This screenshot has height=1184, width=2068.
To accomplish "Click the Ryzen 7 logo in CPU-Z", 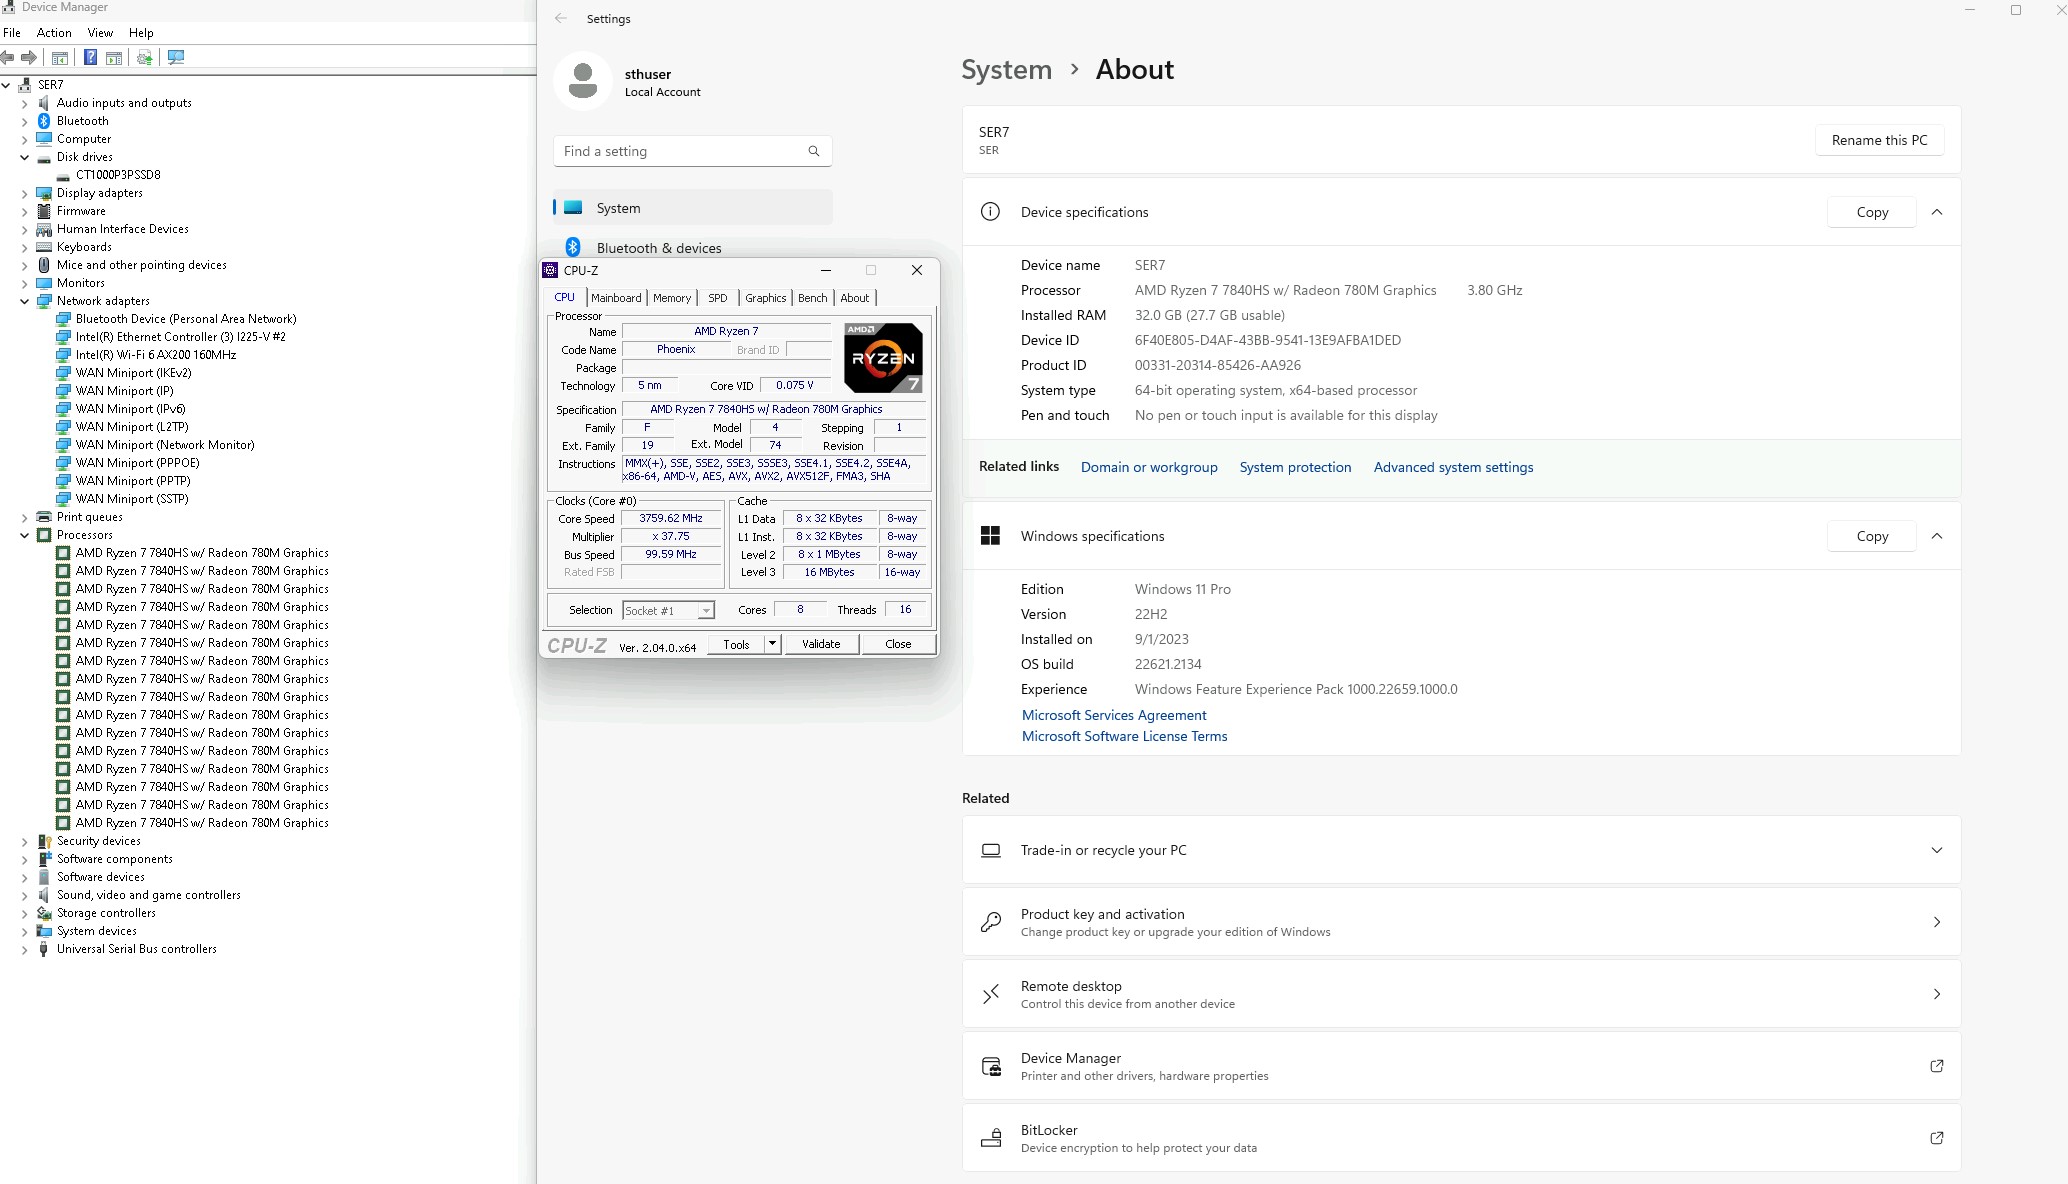I will pyautogui.click(x=882, y=358).
